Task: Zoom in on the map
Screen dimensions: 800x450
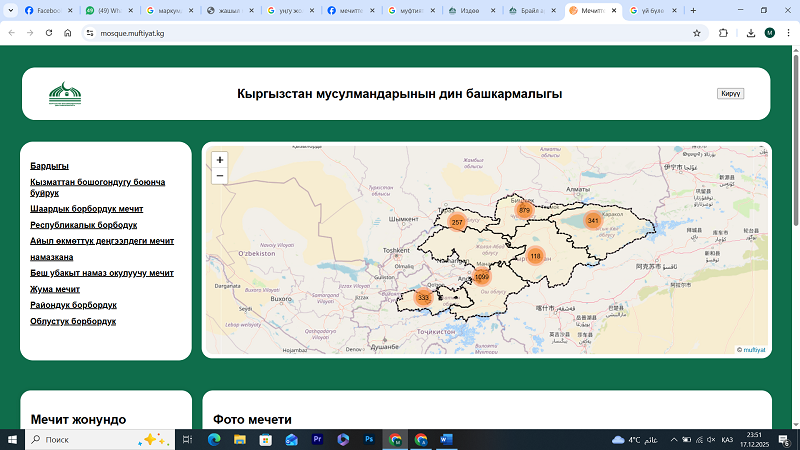Action: 220,160
